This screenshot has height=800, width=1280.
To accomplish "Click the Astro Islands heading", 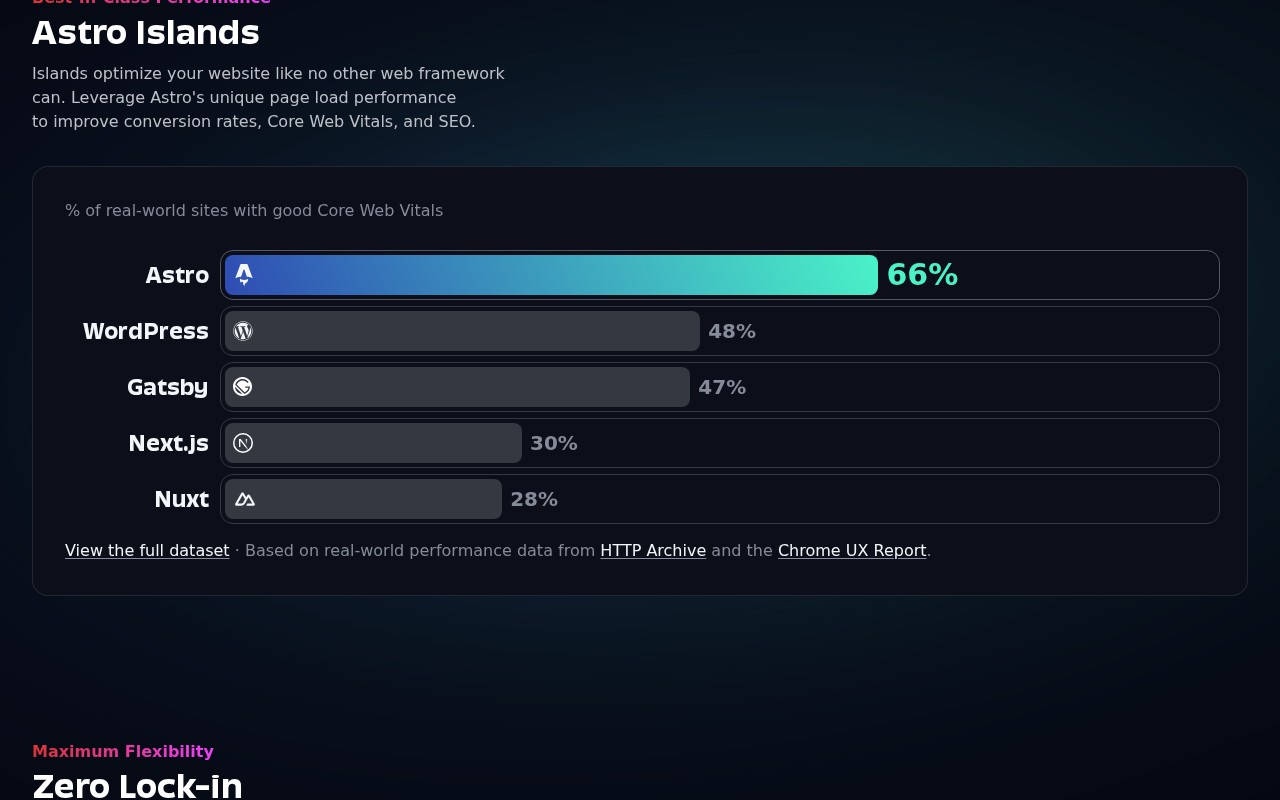I will point(146,33).
